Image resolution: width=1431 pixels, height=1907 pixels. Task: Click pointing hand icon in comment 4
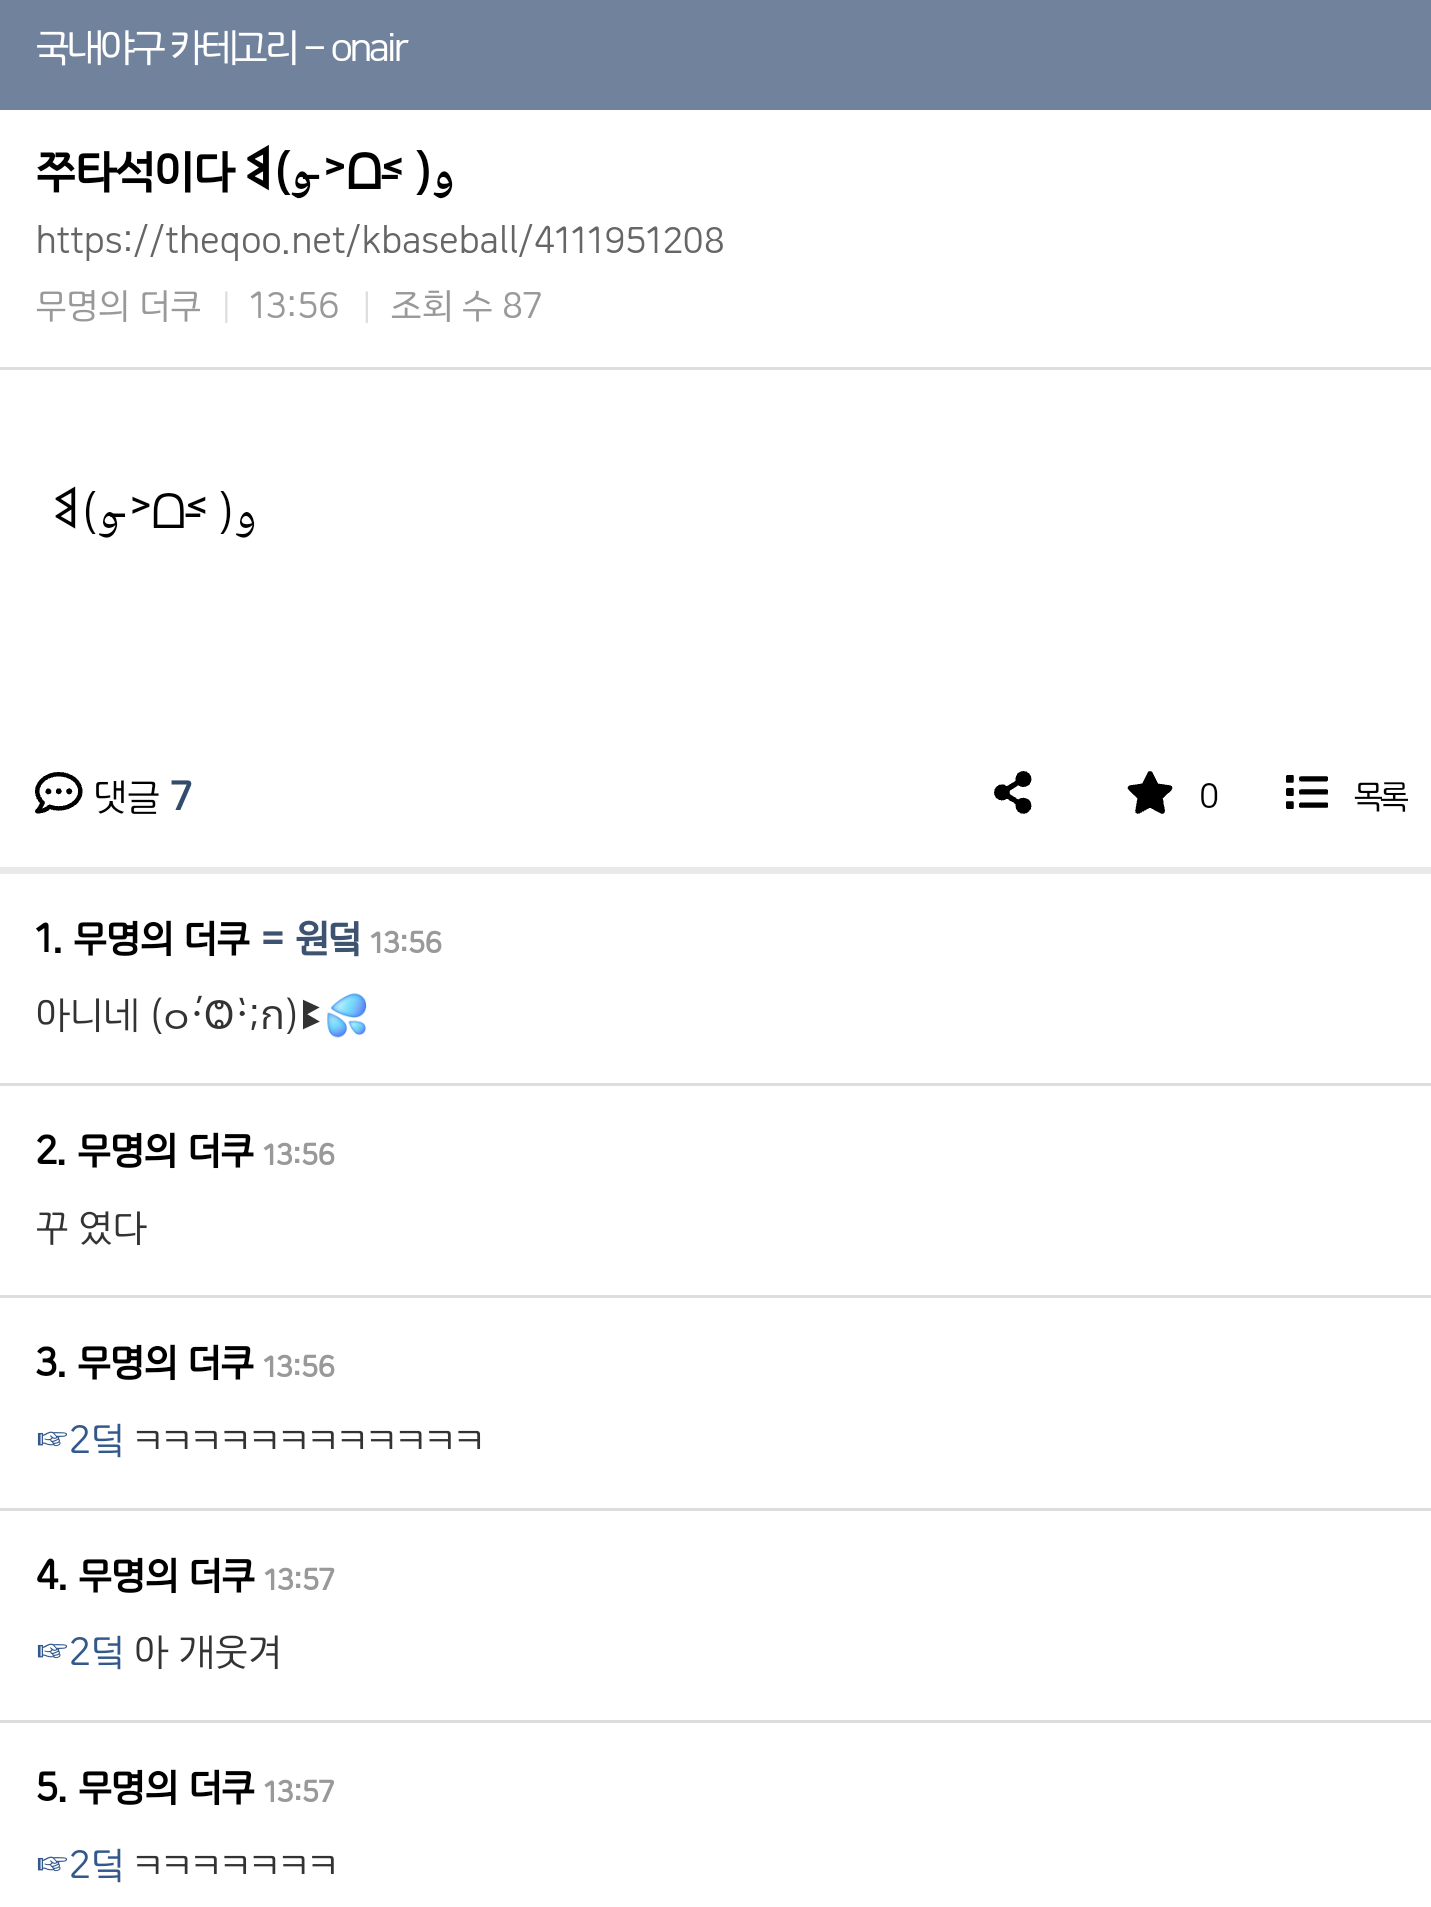click(51, 1651)
